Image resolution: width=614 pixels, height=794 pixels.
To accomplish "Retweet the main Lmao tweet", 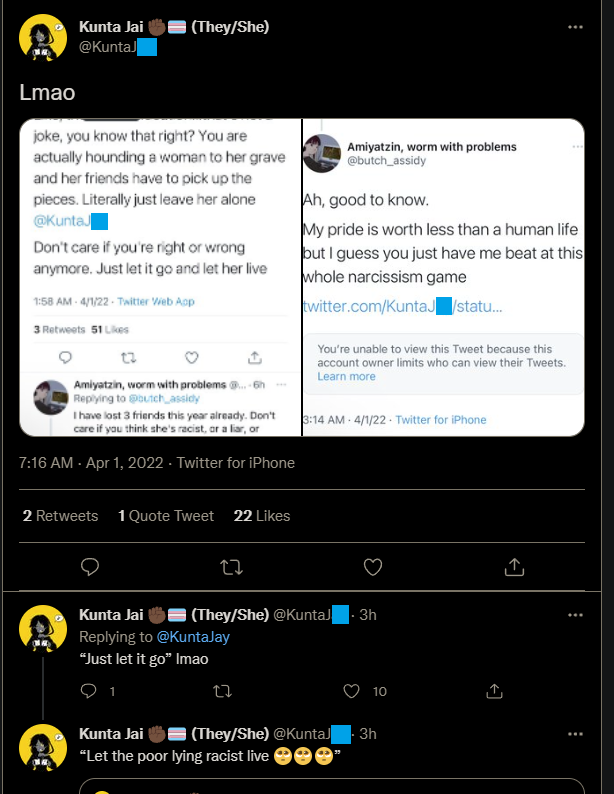I will click(x=231, y=567).
